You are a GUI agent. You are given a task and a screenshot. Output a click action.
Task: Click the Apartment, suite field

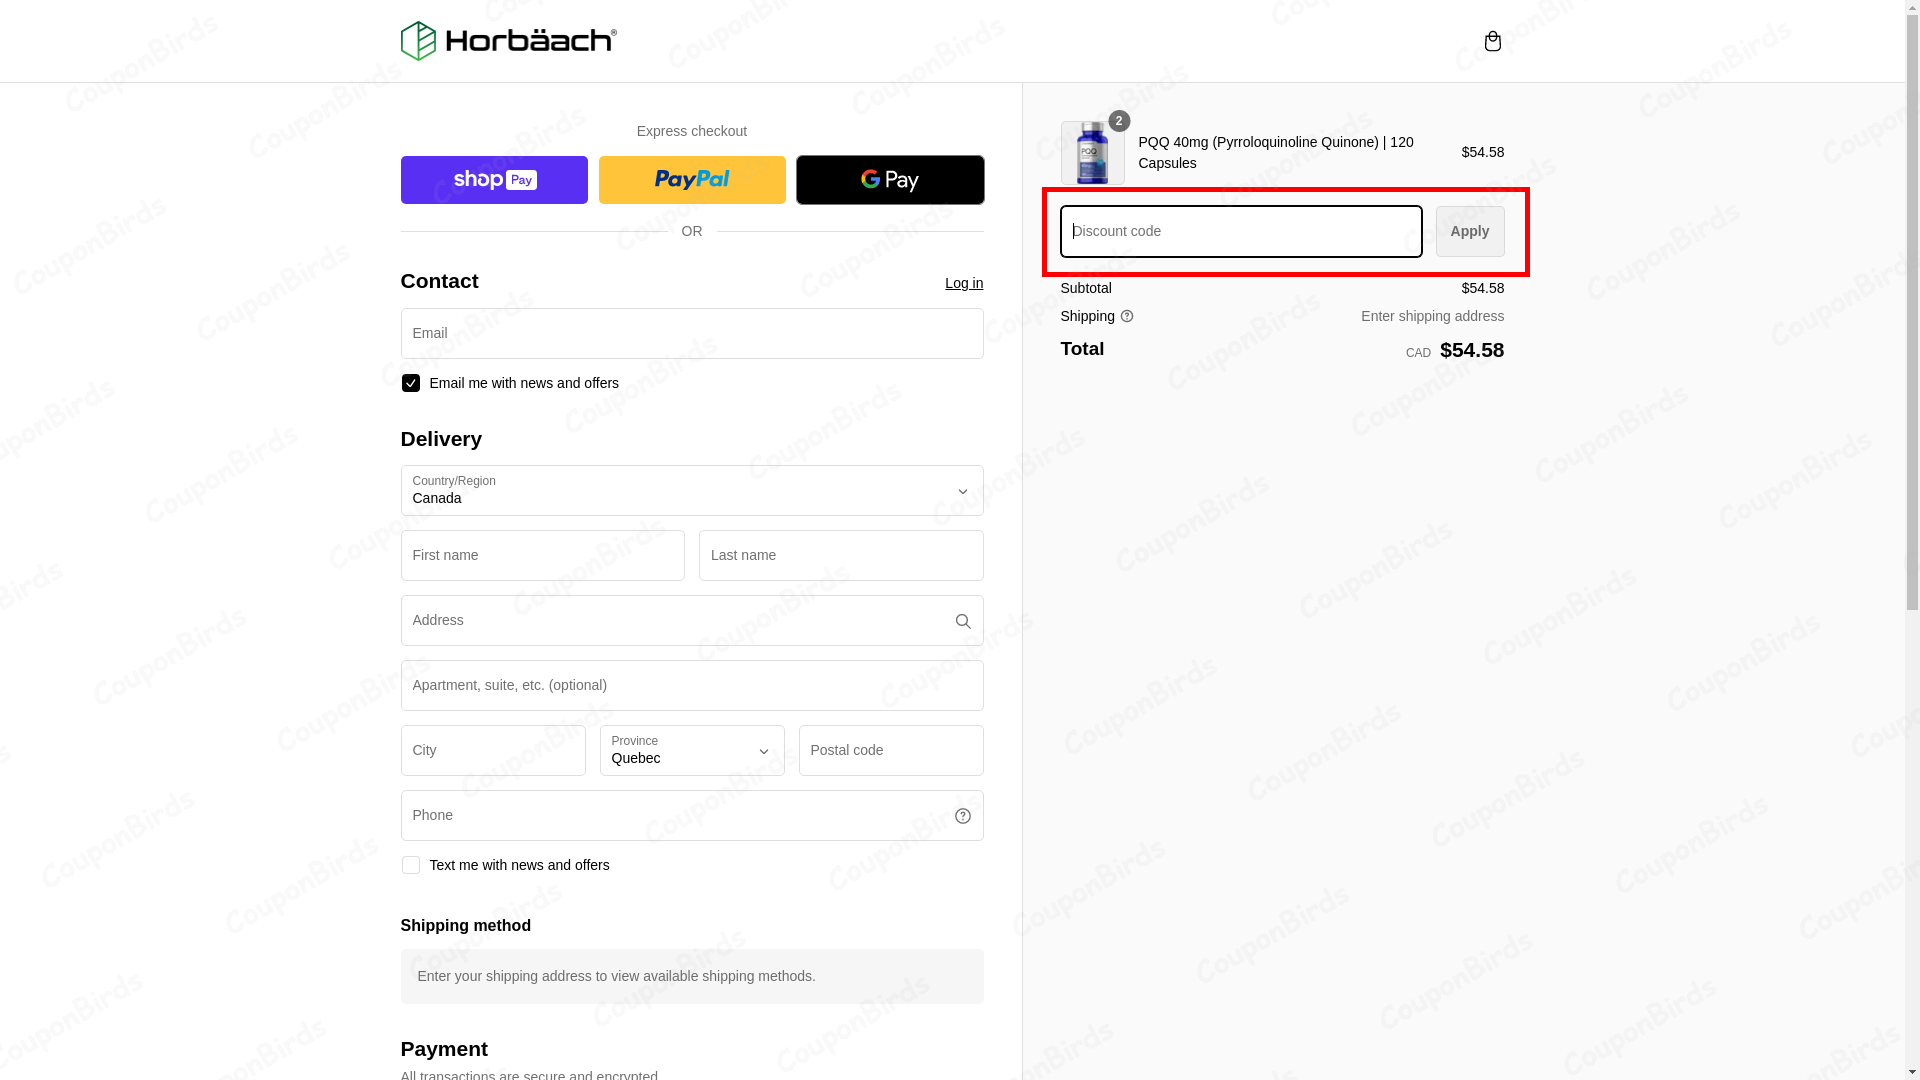pyautogui.click(x=692, y=686)
